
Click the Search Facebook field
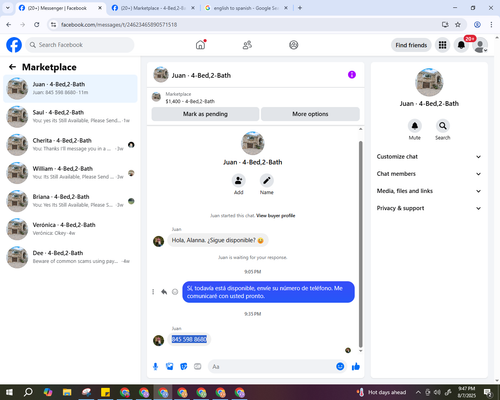click(80, 45)
